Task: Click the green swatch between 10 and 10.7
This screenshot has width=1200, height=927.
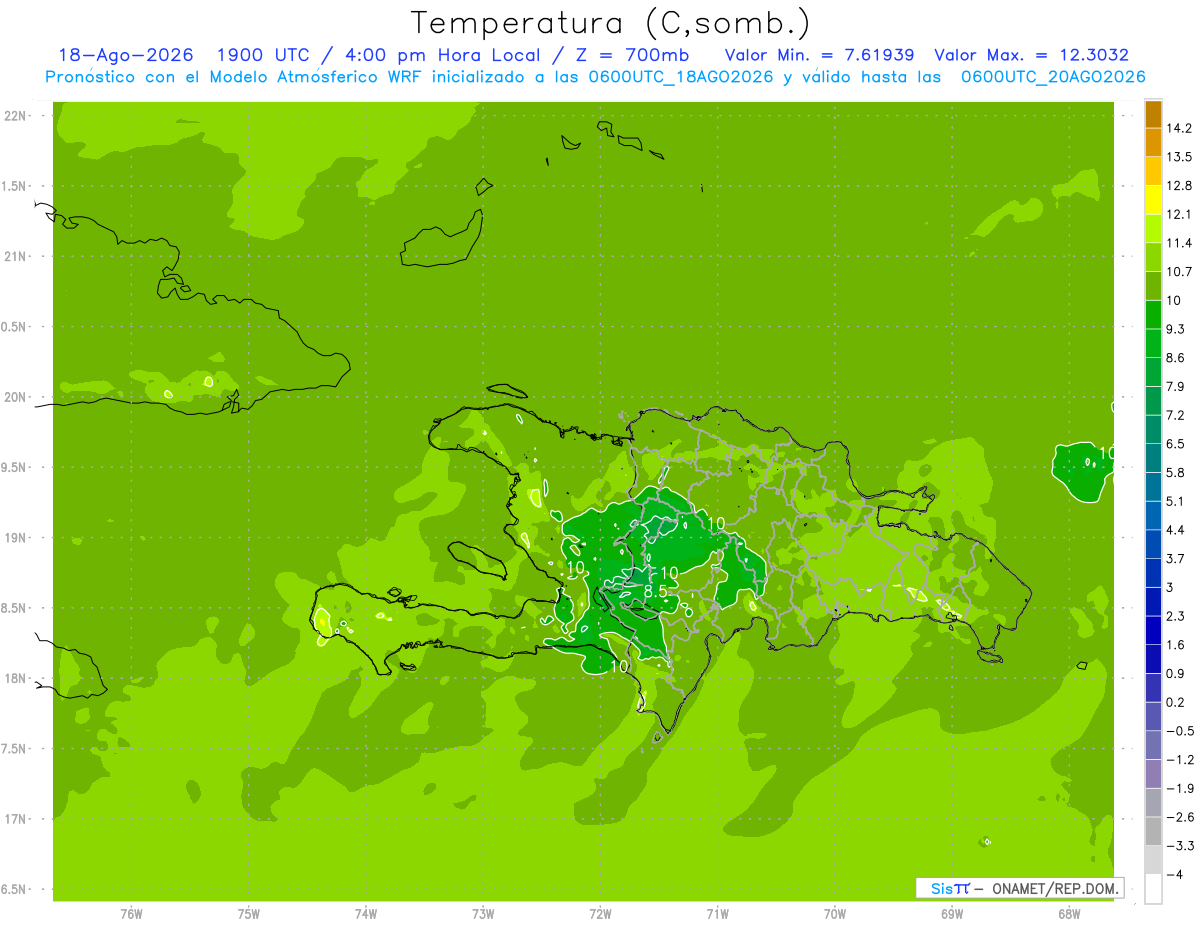Action: point(1153,286)
